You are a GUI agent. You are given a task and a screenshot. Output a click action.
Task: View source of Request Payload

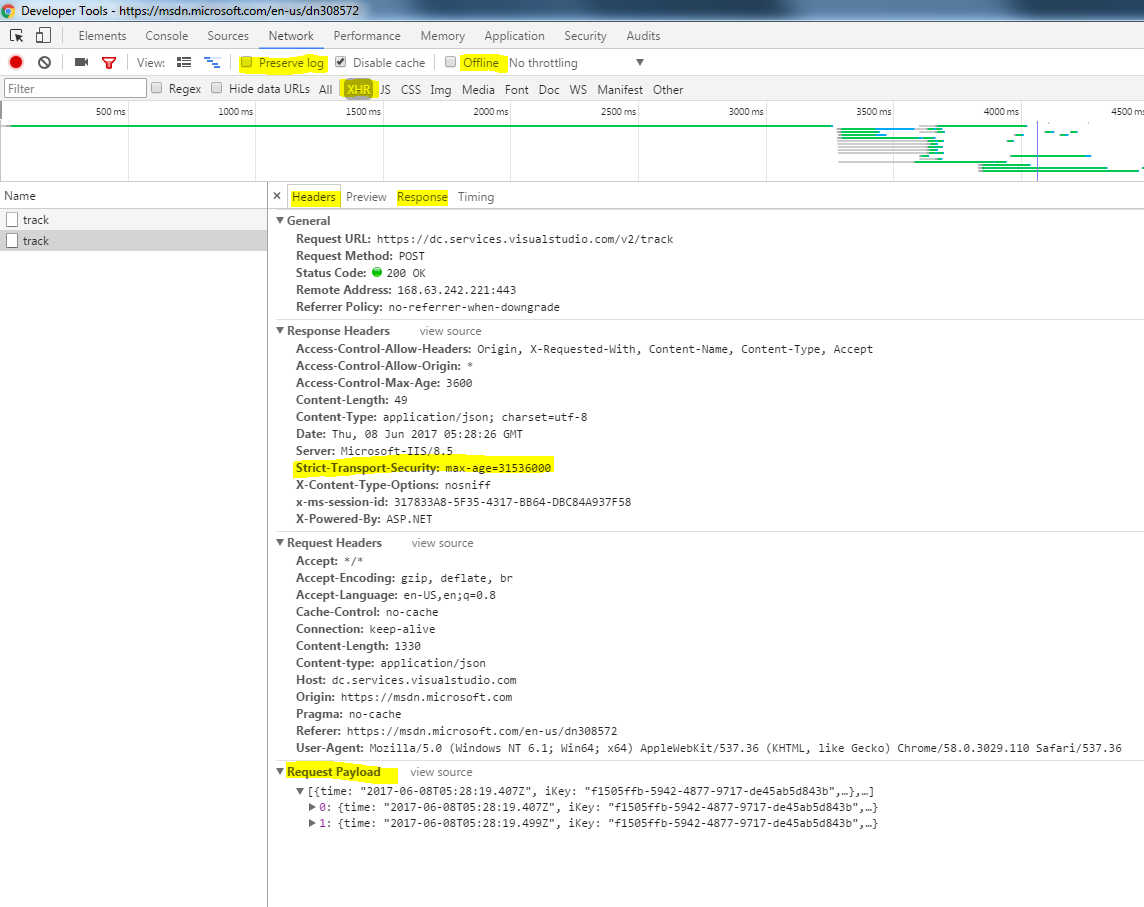[441, 772]
